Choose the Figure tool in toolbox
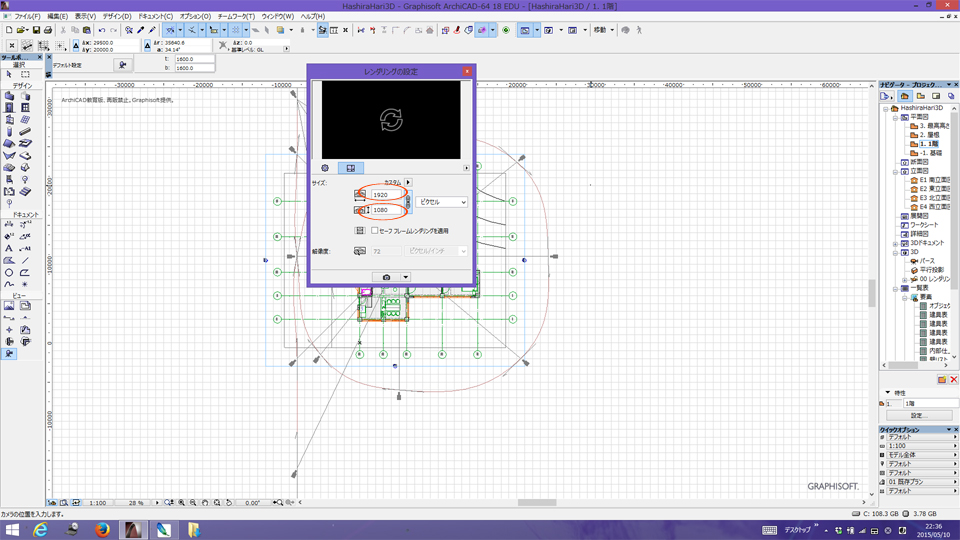960x540 pixels. click(9, 306)
